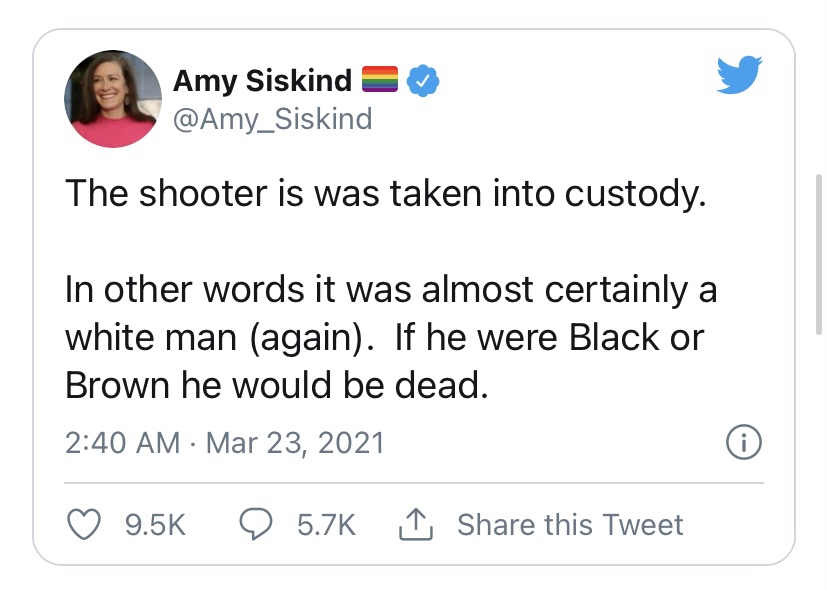The height and width of the screenshot is (590, 827).
Task: Click the 2:40 AM timestamp
Action: coord(124,442)
